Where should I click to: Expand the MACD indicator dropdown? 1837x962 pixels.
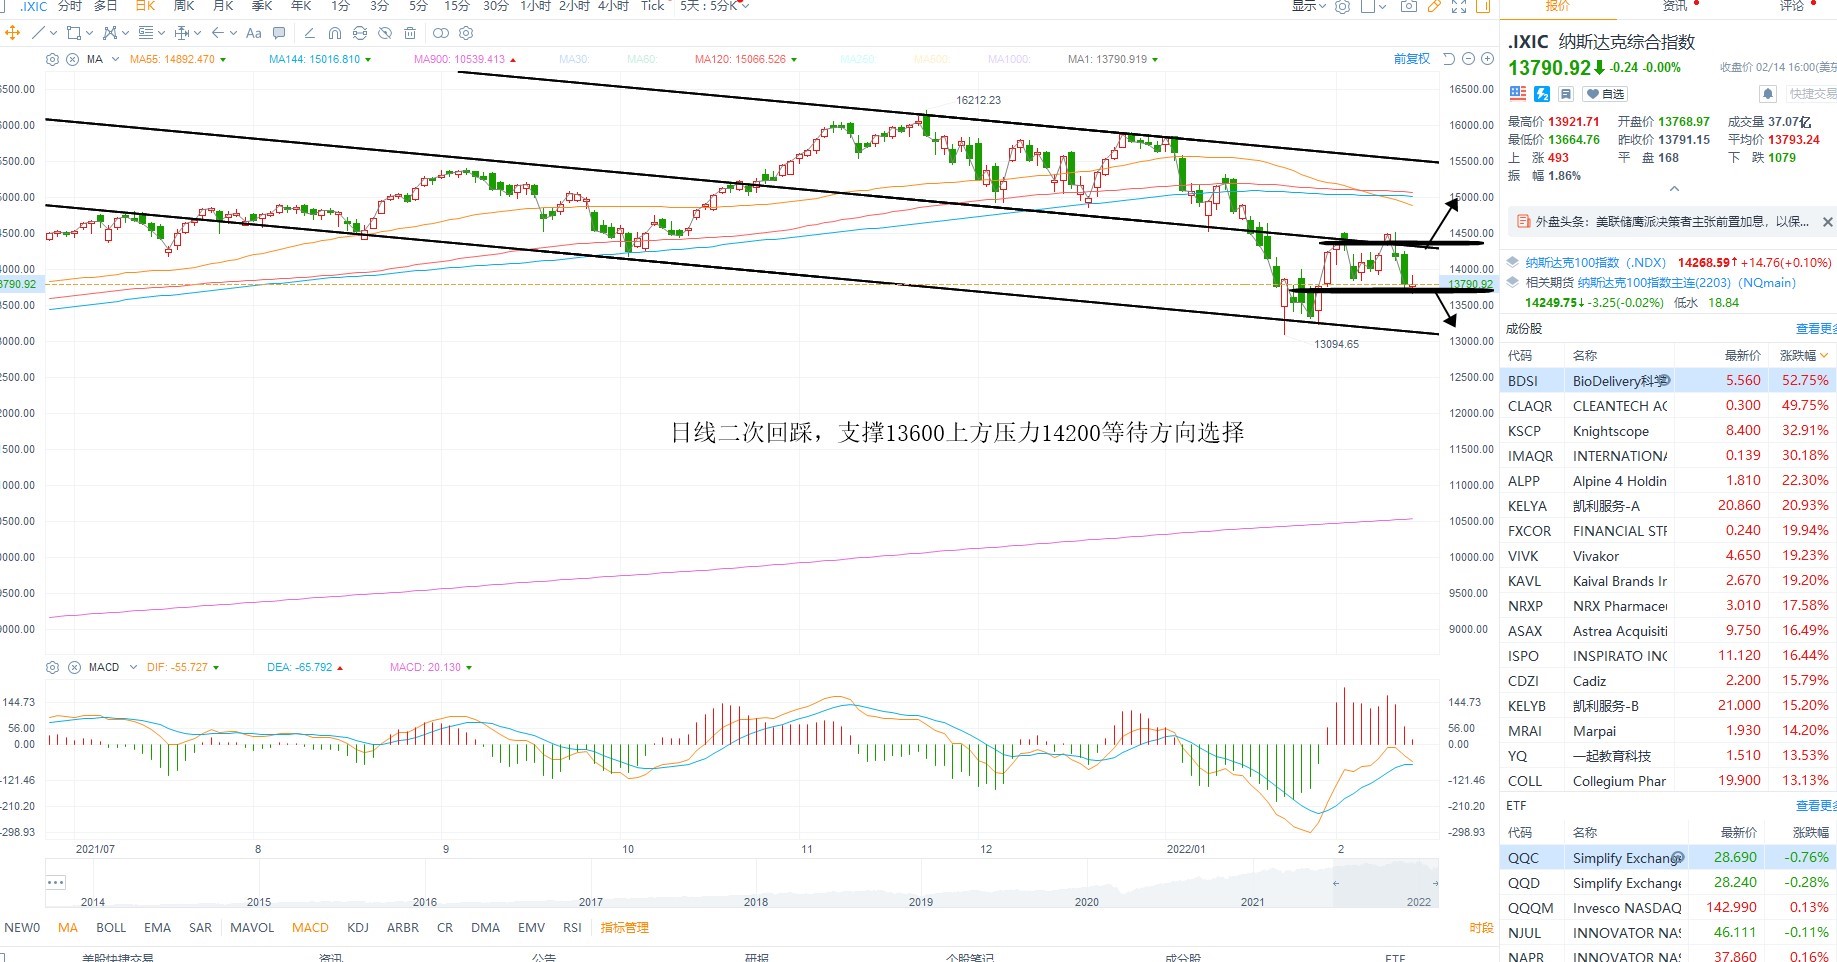pyautogui.click(x=133, y=667)
